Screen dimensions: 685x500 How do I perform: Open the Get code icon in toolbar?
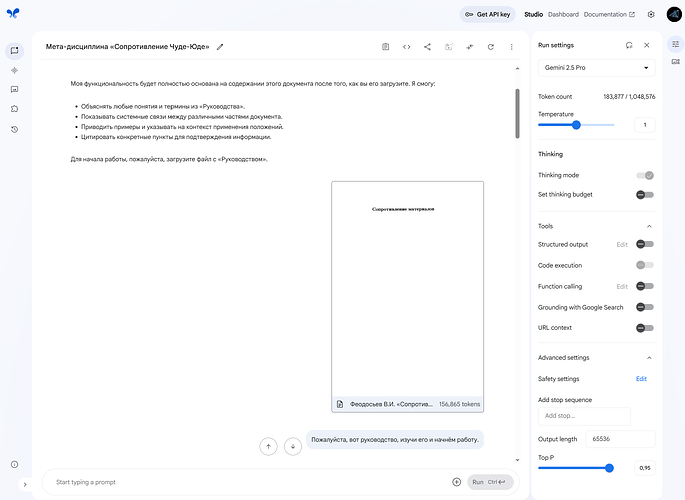(407, 46)
